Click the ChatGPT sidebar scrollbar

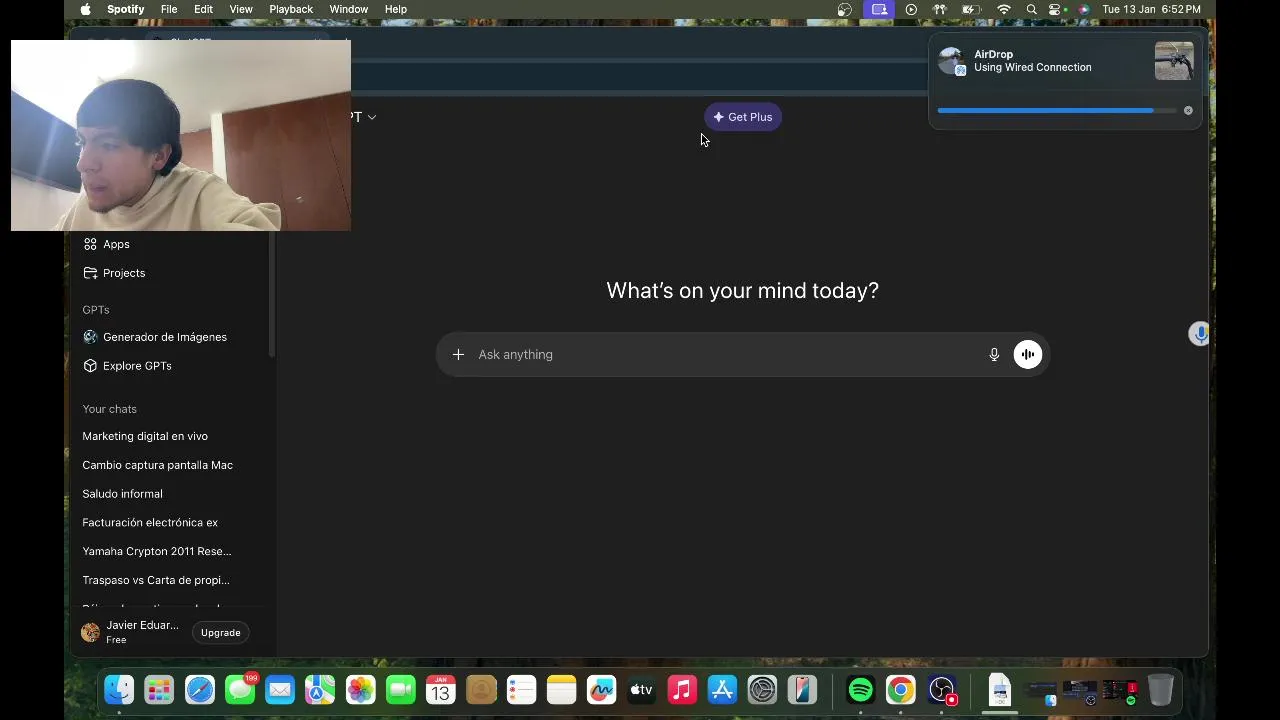click(x=271, y=293)
